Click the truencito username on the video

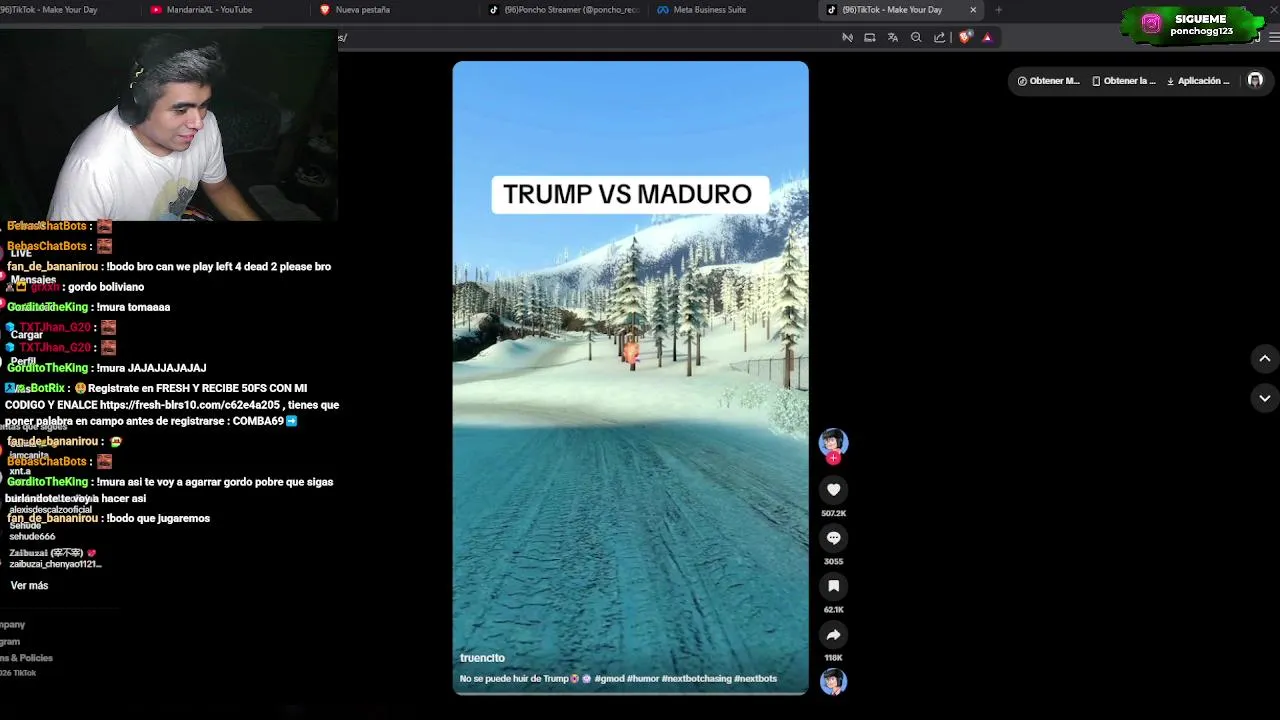click(482, 658)
